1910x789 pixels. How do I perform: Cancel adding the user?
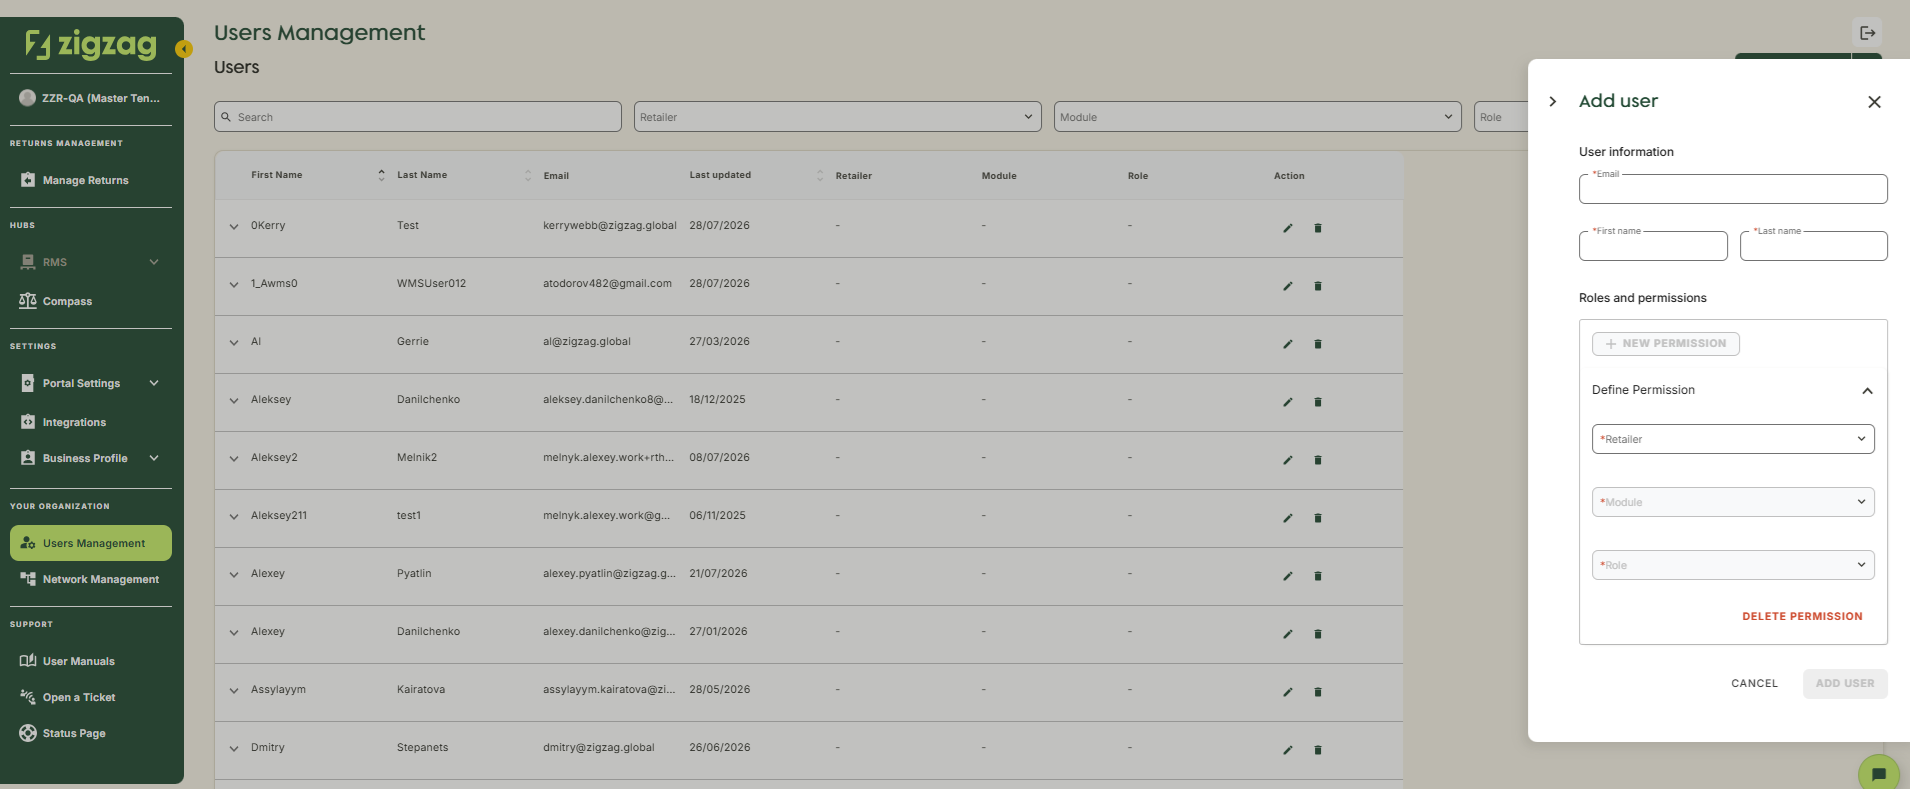(x=1754, y=684)
